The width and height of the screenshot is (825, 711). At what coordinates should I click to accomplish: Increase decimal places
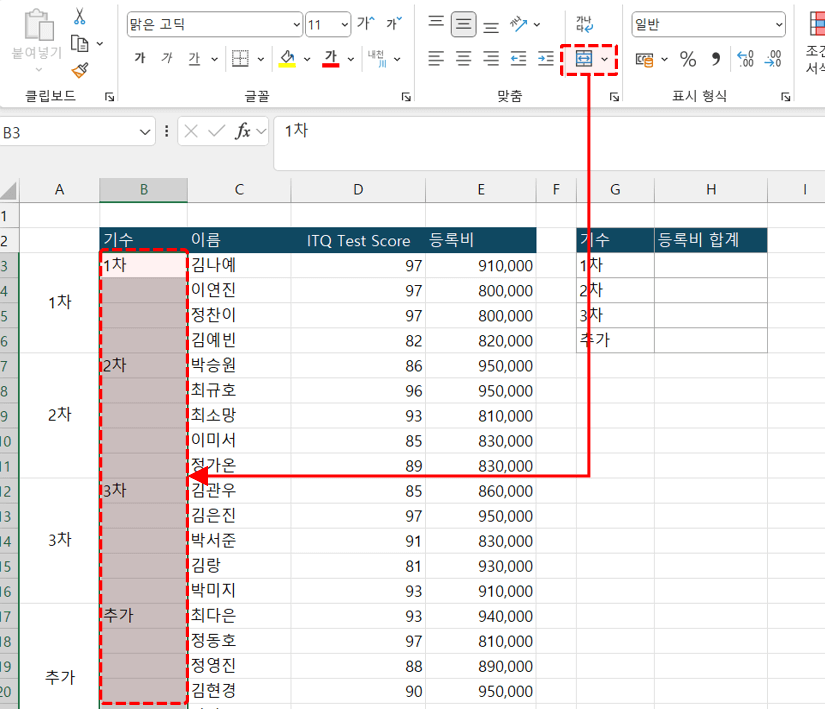point(746,58)
